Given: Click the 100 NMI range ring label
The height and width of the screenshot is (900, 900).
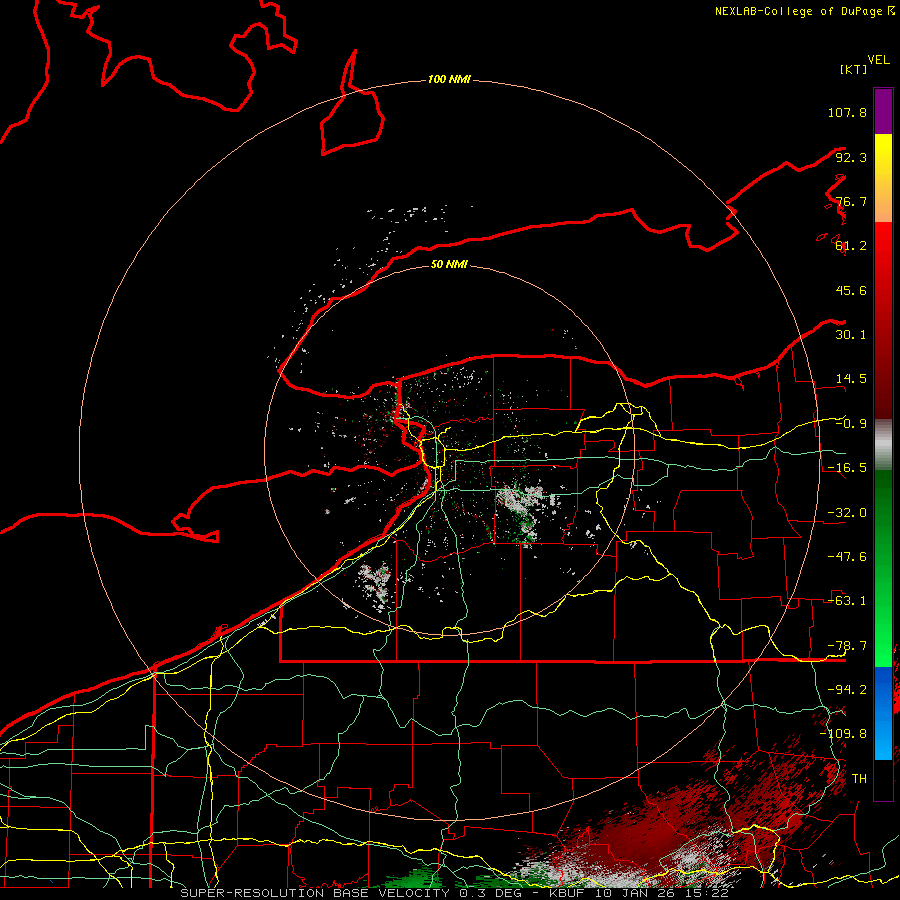Looking at the screenshot, I should (x=449, y=79).
